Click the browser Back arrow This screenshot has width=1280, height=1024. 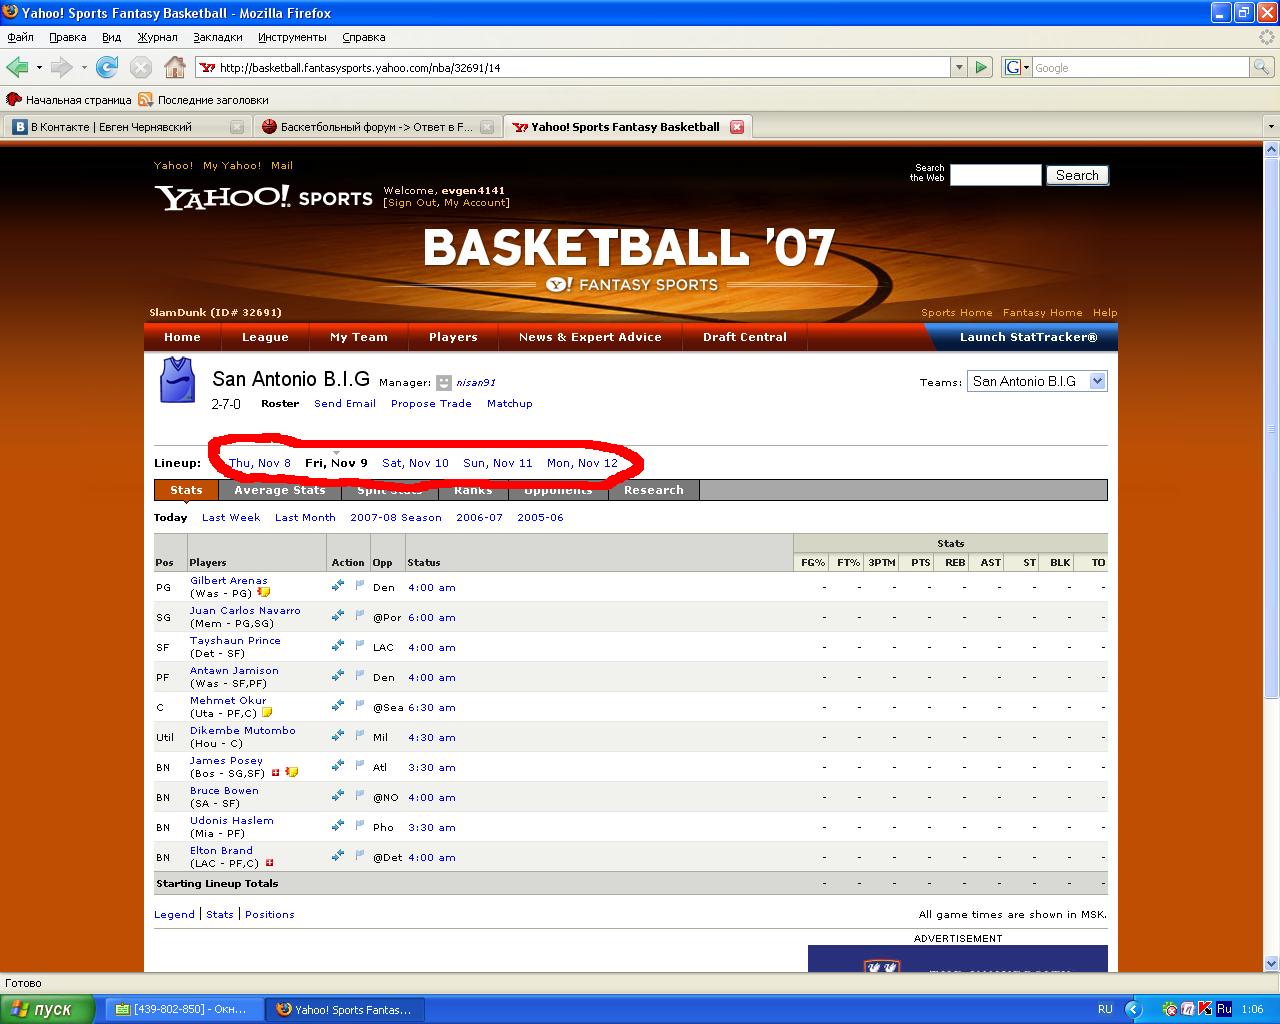[x=17, y=67]
